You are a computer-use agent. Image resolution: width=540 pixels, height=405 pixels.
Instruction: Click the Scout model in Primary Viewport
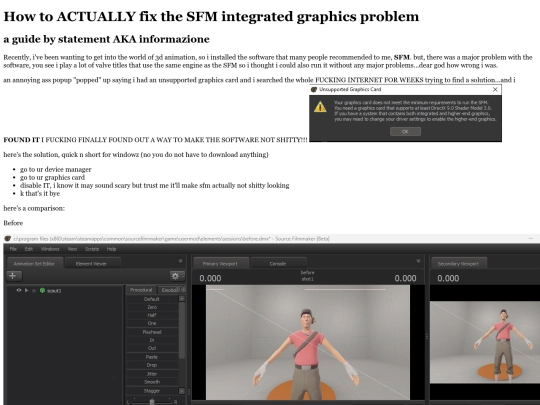306,355
